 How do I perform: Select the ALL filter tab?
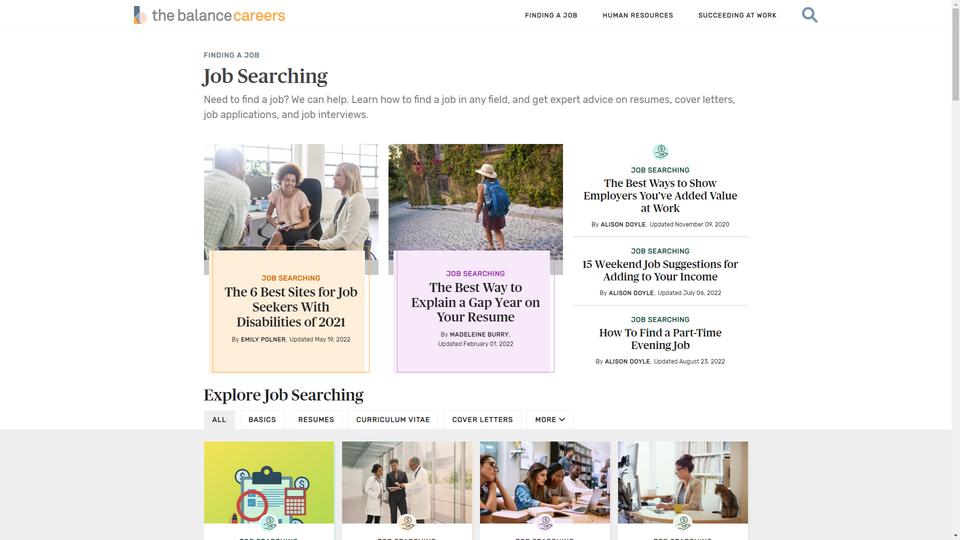pyautogui.click(x=219, y=419)
